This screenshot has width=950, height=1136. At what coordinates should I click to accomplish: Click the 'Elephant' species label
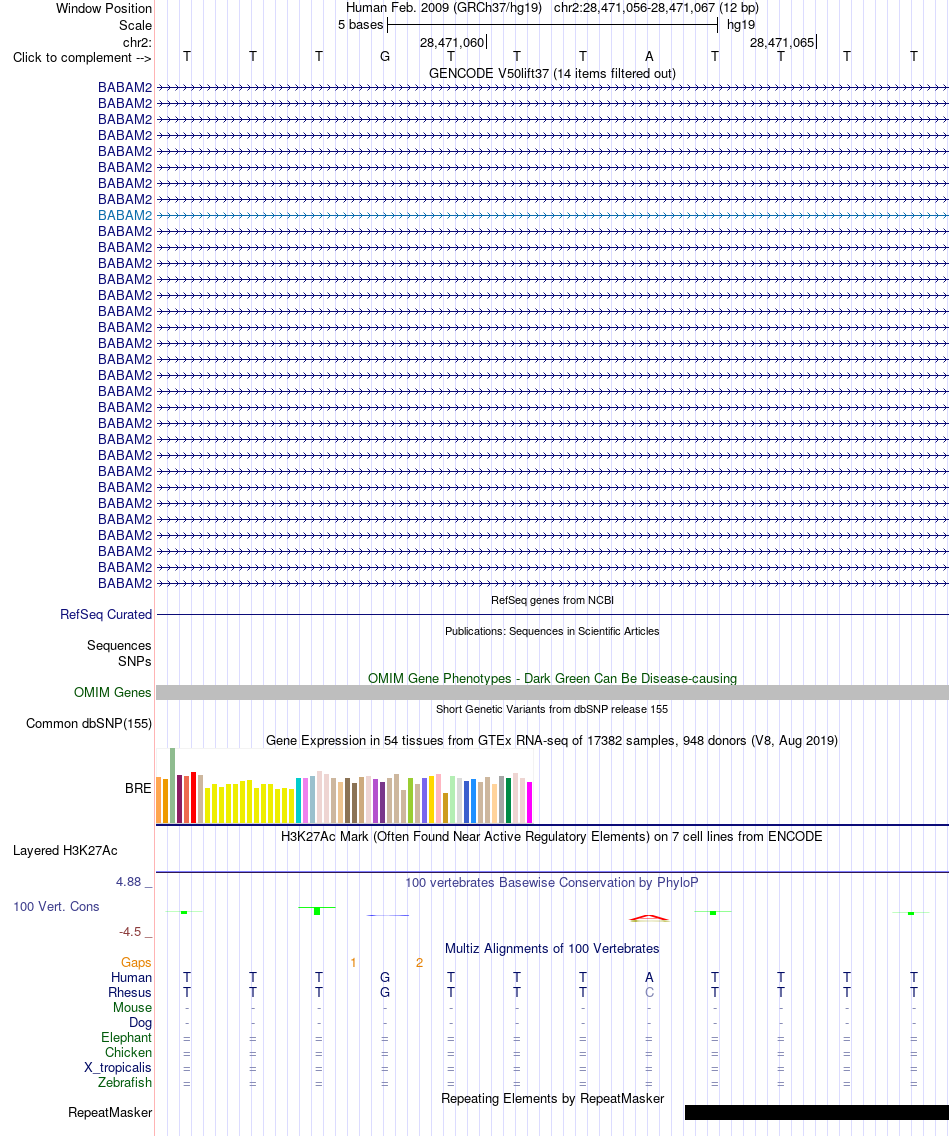coord(127,1038)
